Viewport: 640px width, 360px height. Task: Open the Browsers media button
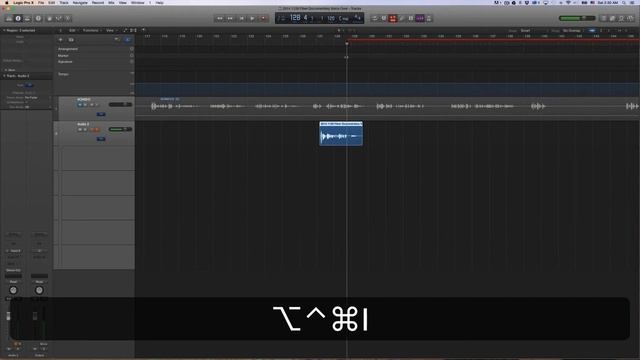click(x=631, y=18)
